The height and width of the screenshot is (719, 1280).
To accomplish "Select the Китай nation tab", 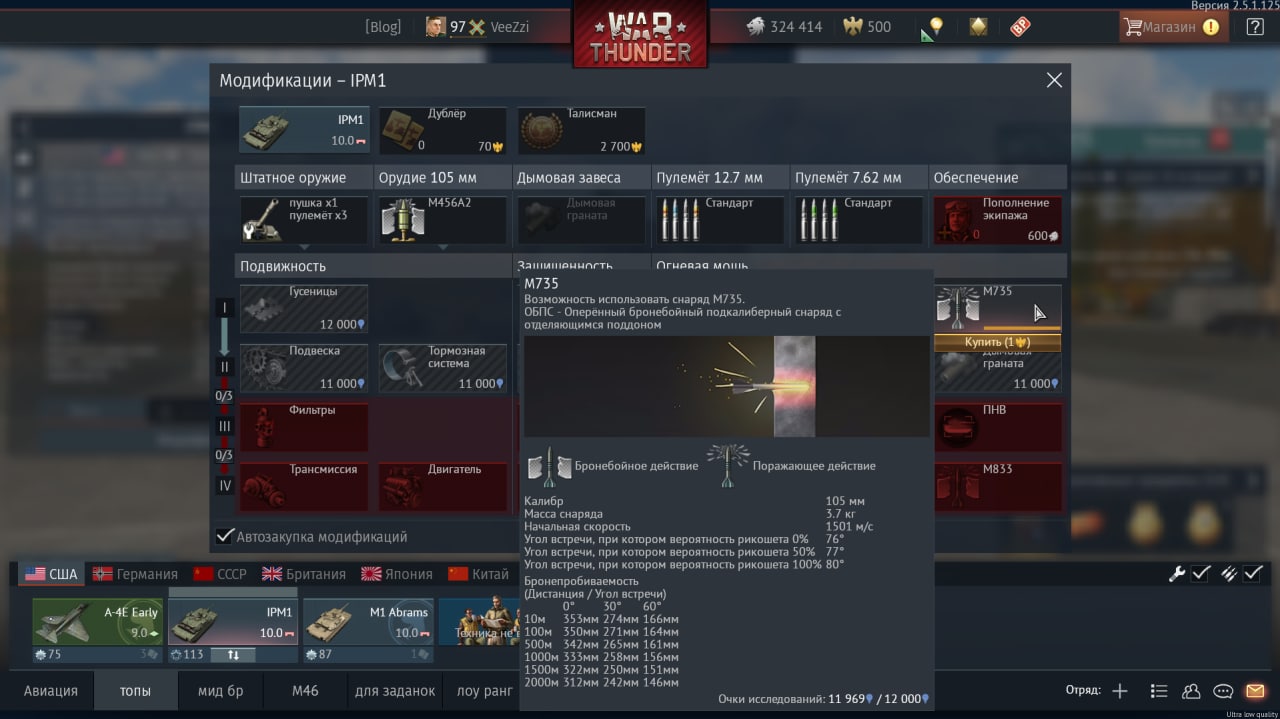I will tap(479, 574).
